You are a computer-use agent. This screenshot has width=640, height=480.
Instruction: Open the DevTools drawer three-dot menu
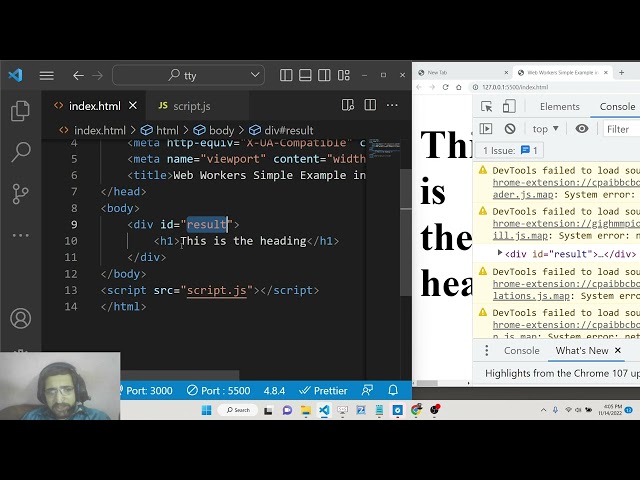coord(486,351)
